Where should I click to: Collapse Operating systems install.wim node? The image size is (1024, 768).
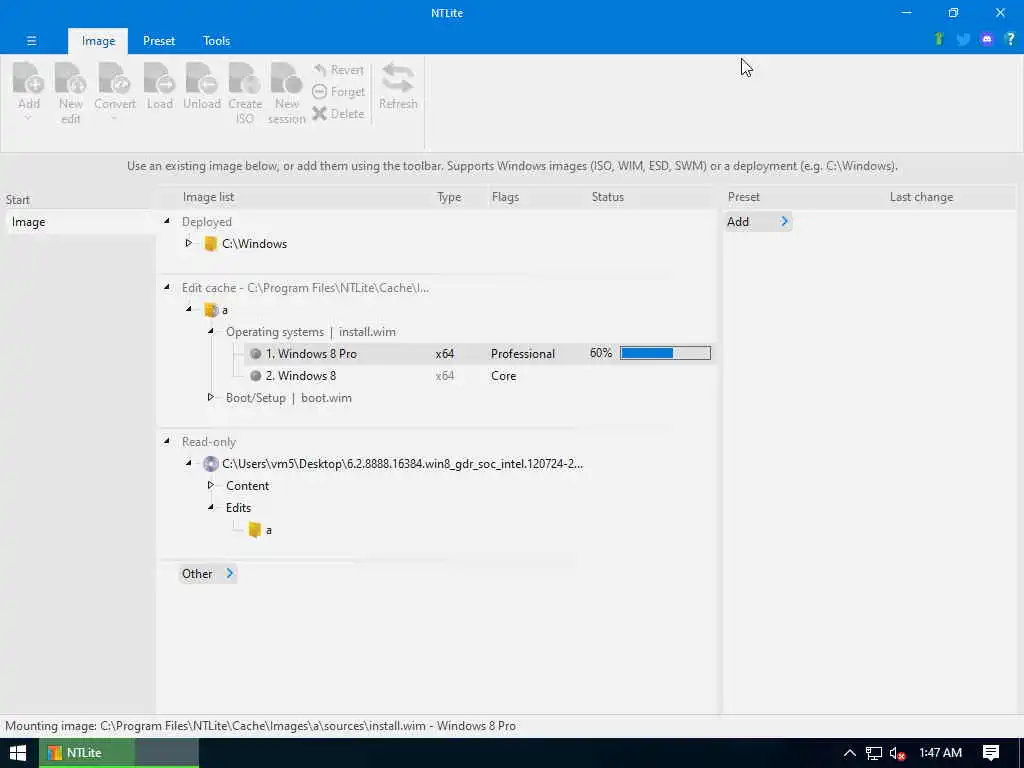point(211,331)
